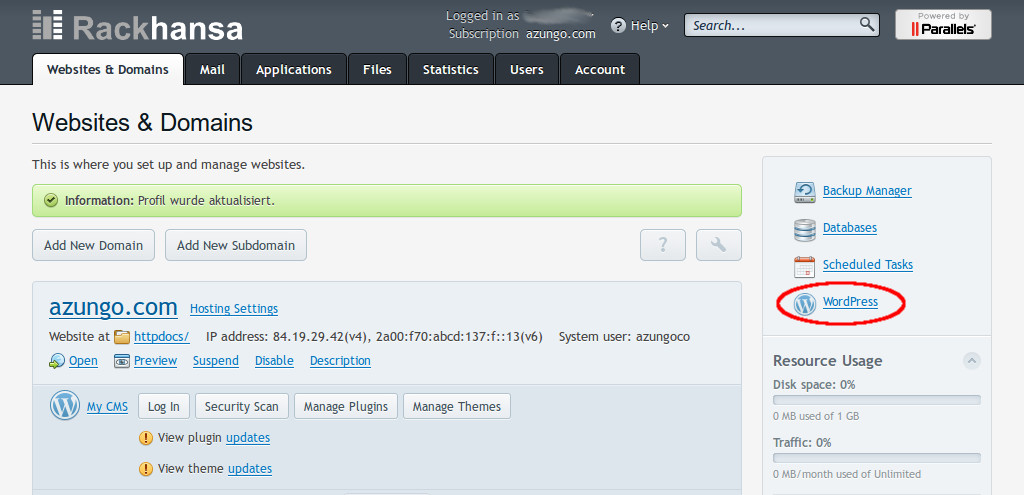
Task: Click the Add New Subdomain button
Action: pyautogui.click(x=236, y=246)
